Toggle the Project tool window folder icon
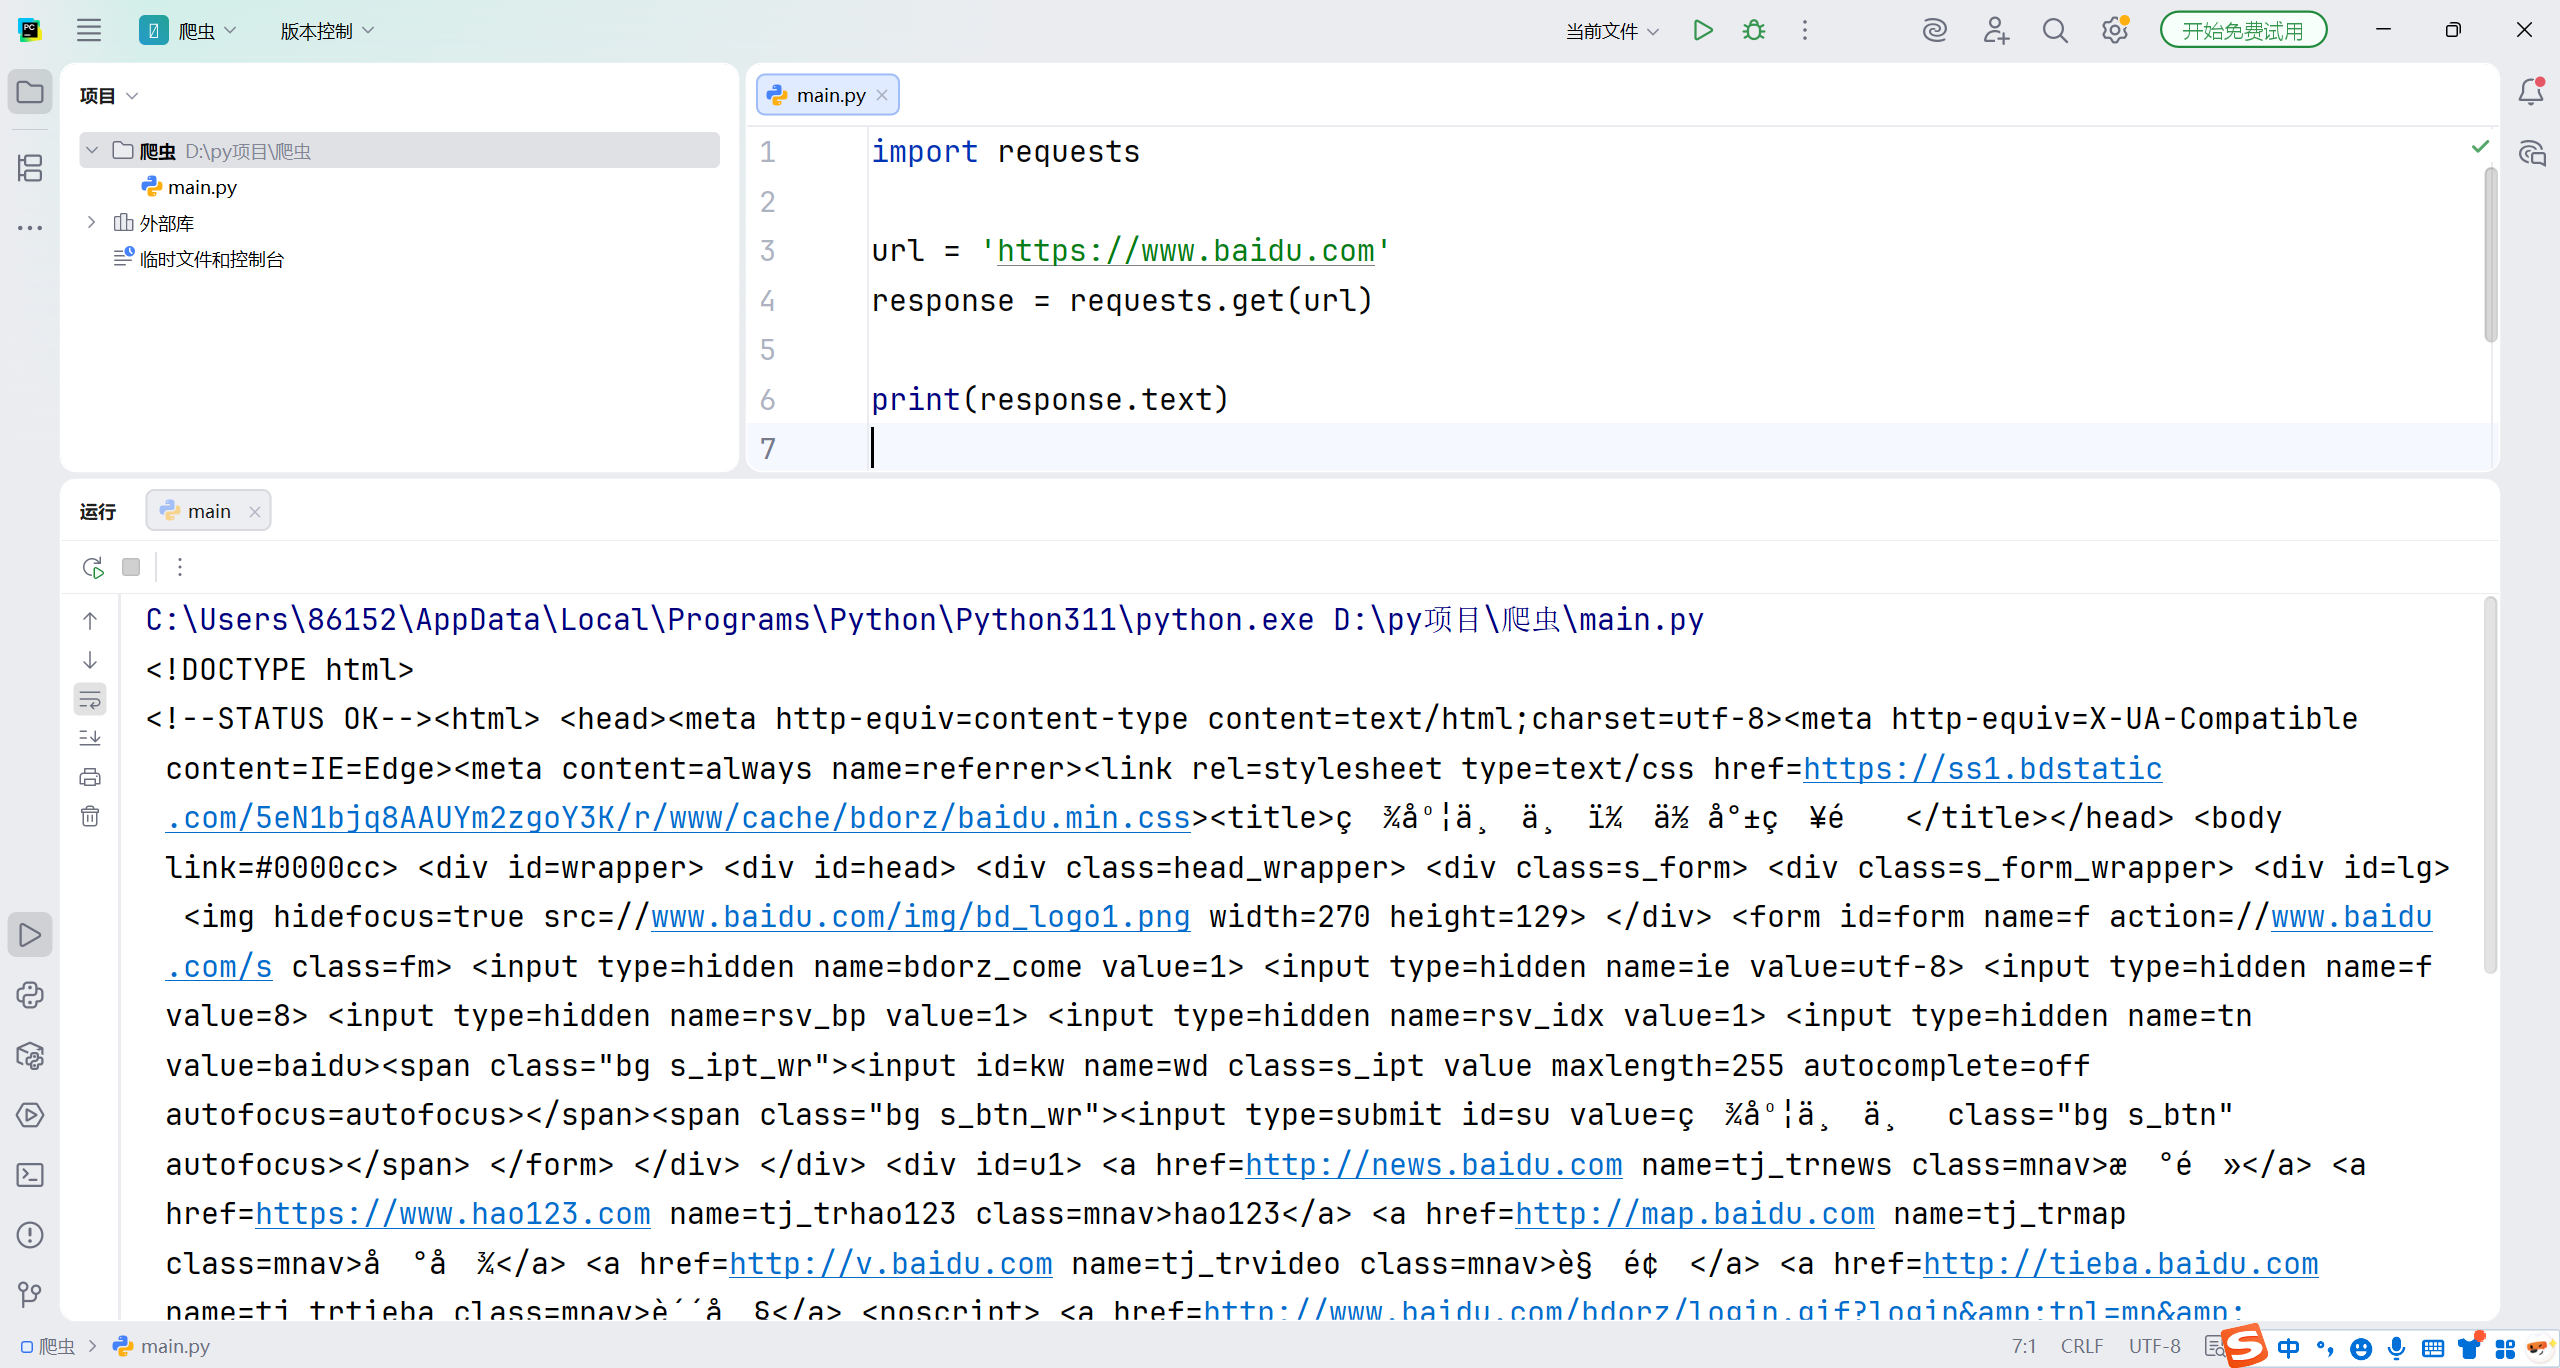Screen dimensions: 2560x1368 (30, 93)
